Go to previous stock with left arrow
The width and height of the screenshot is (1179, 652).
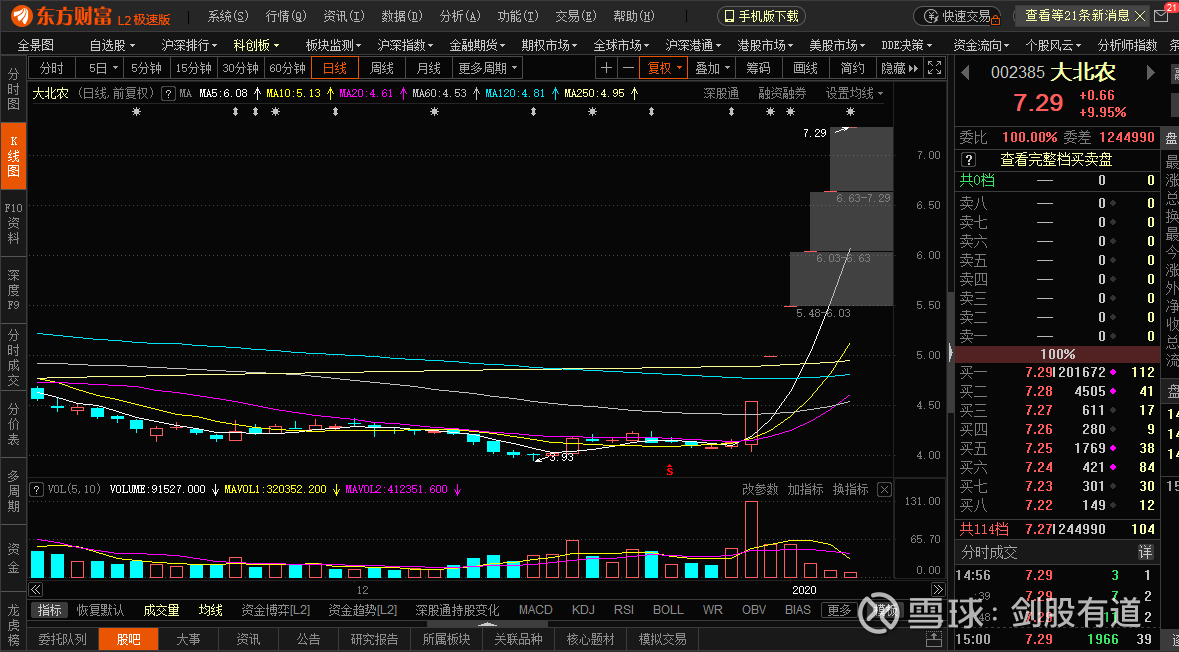pyautogui.click(x=965, y=73)
